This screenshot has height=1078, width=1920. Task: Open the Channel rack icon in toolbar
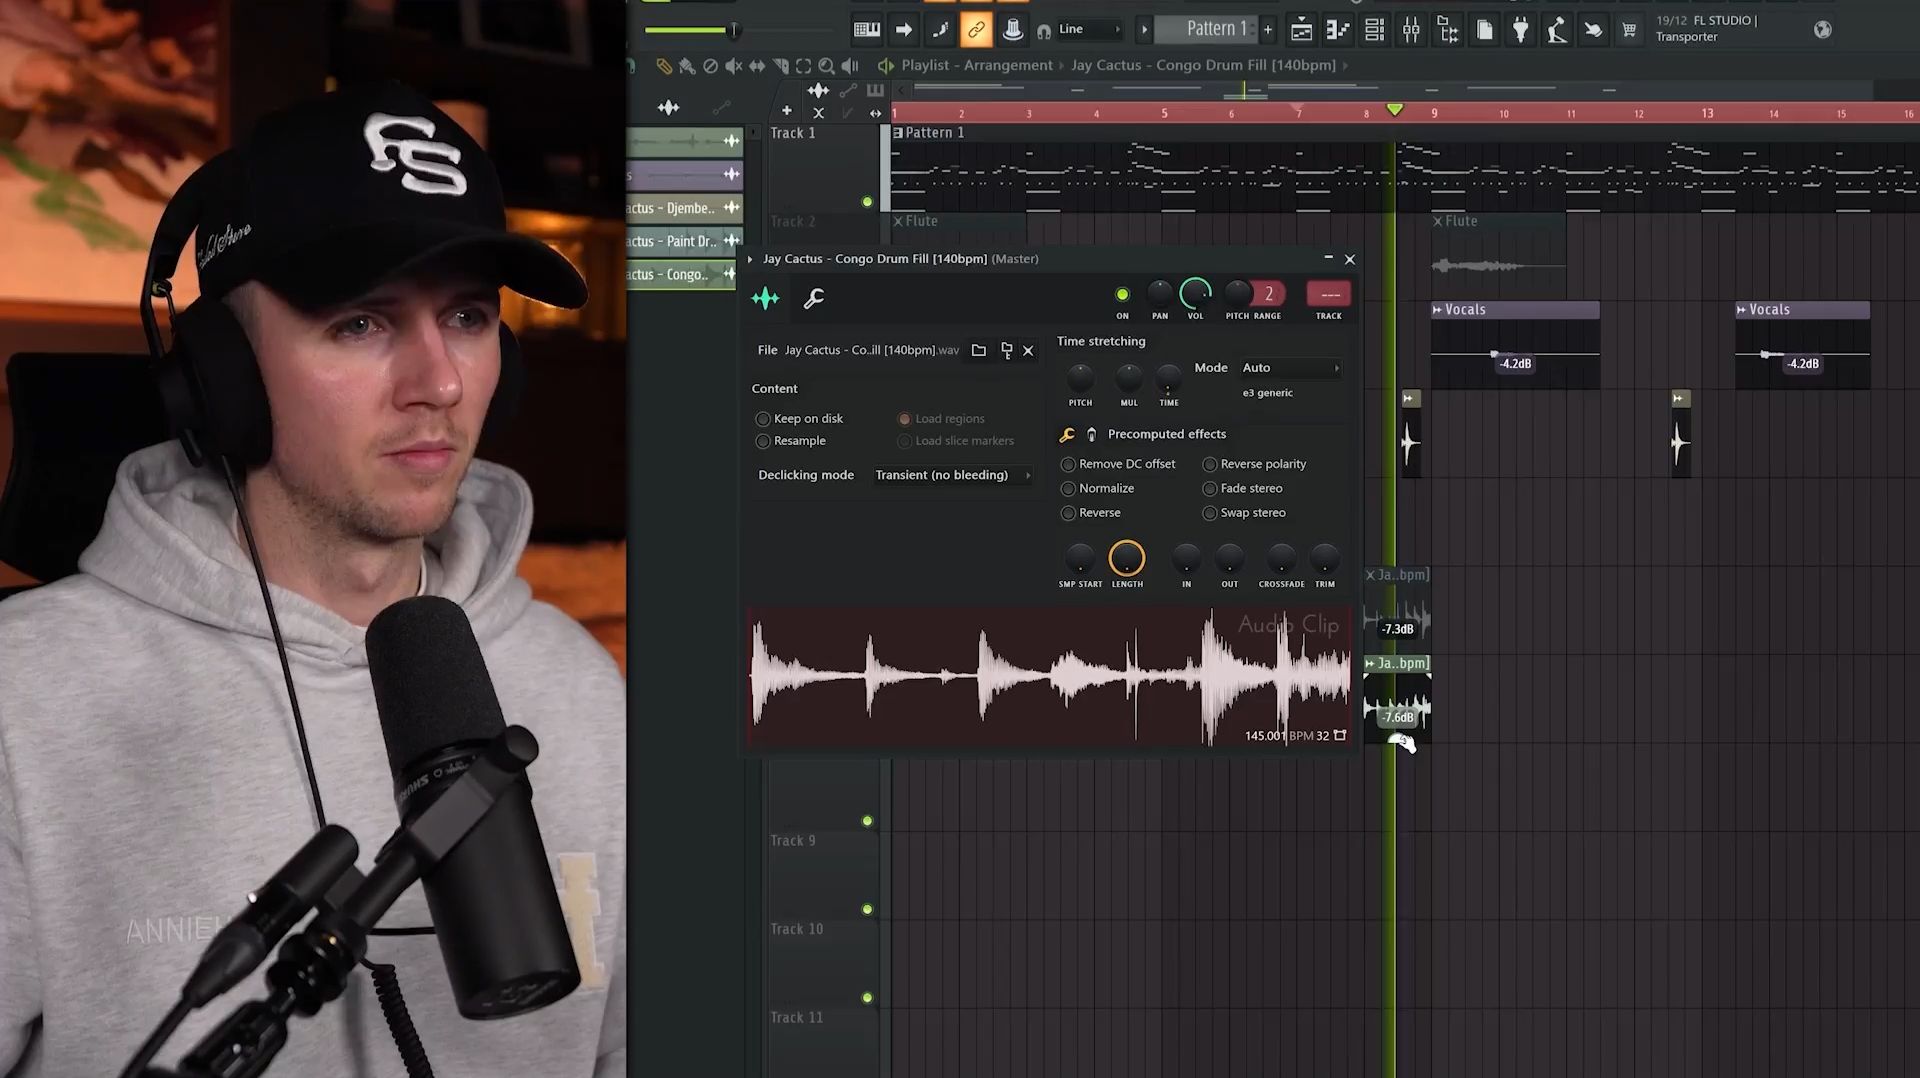[x=1375, y=30]
